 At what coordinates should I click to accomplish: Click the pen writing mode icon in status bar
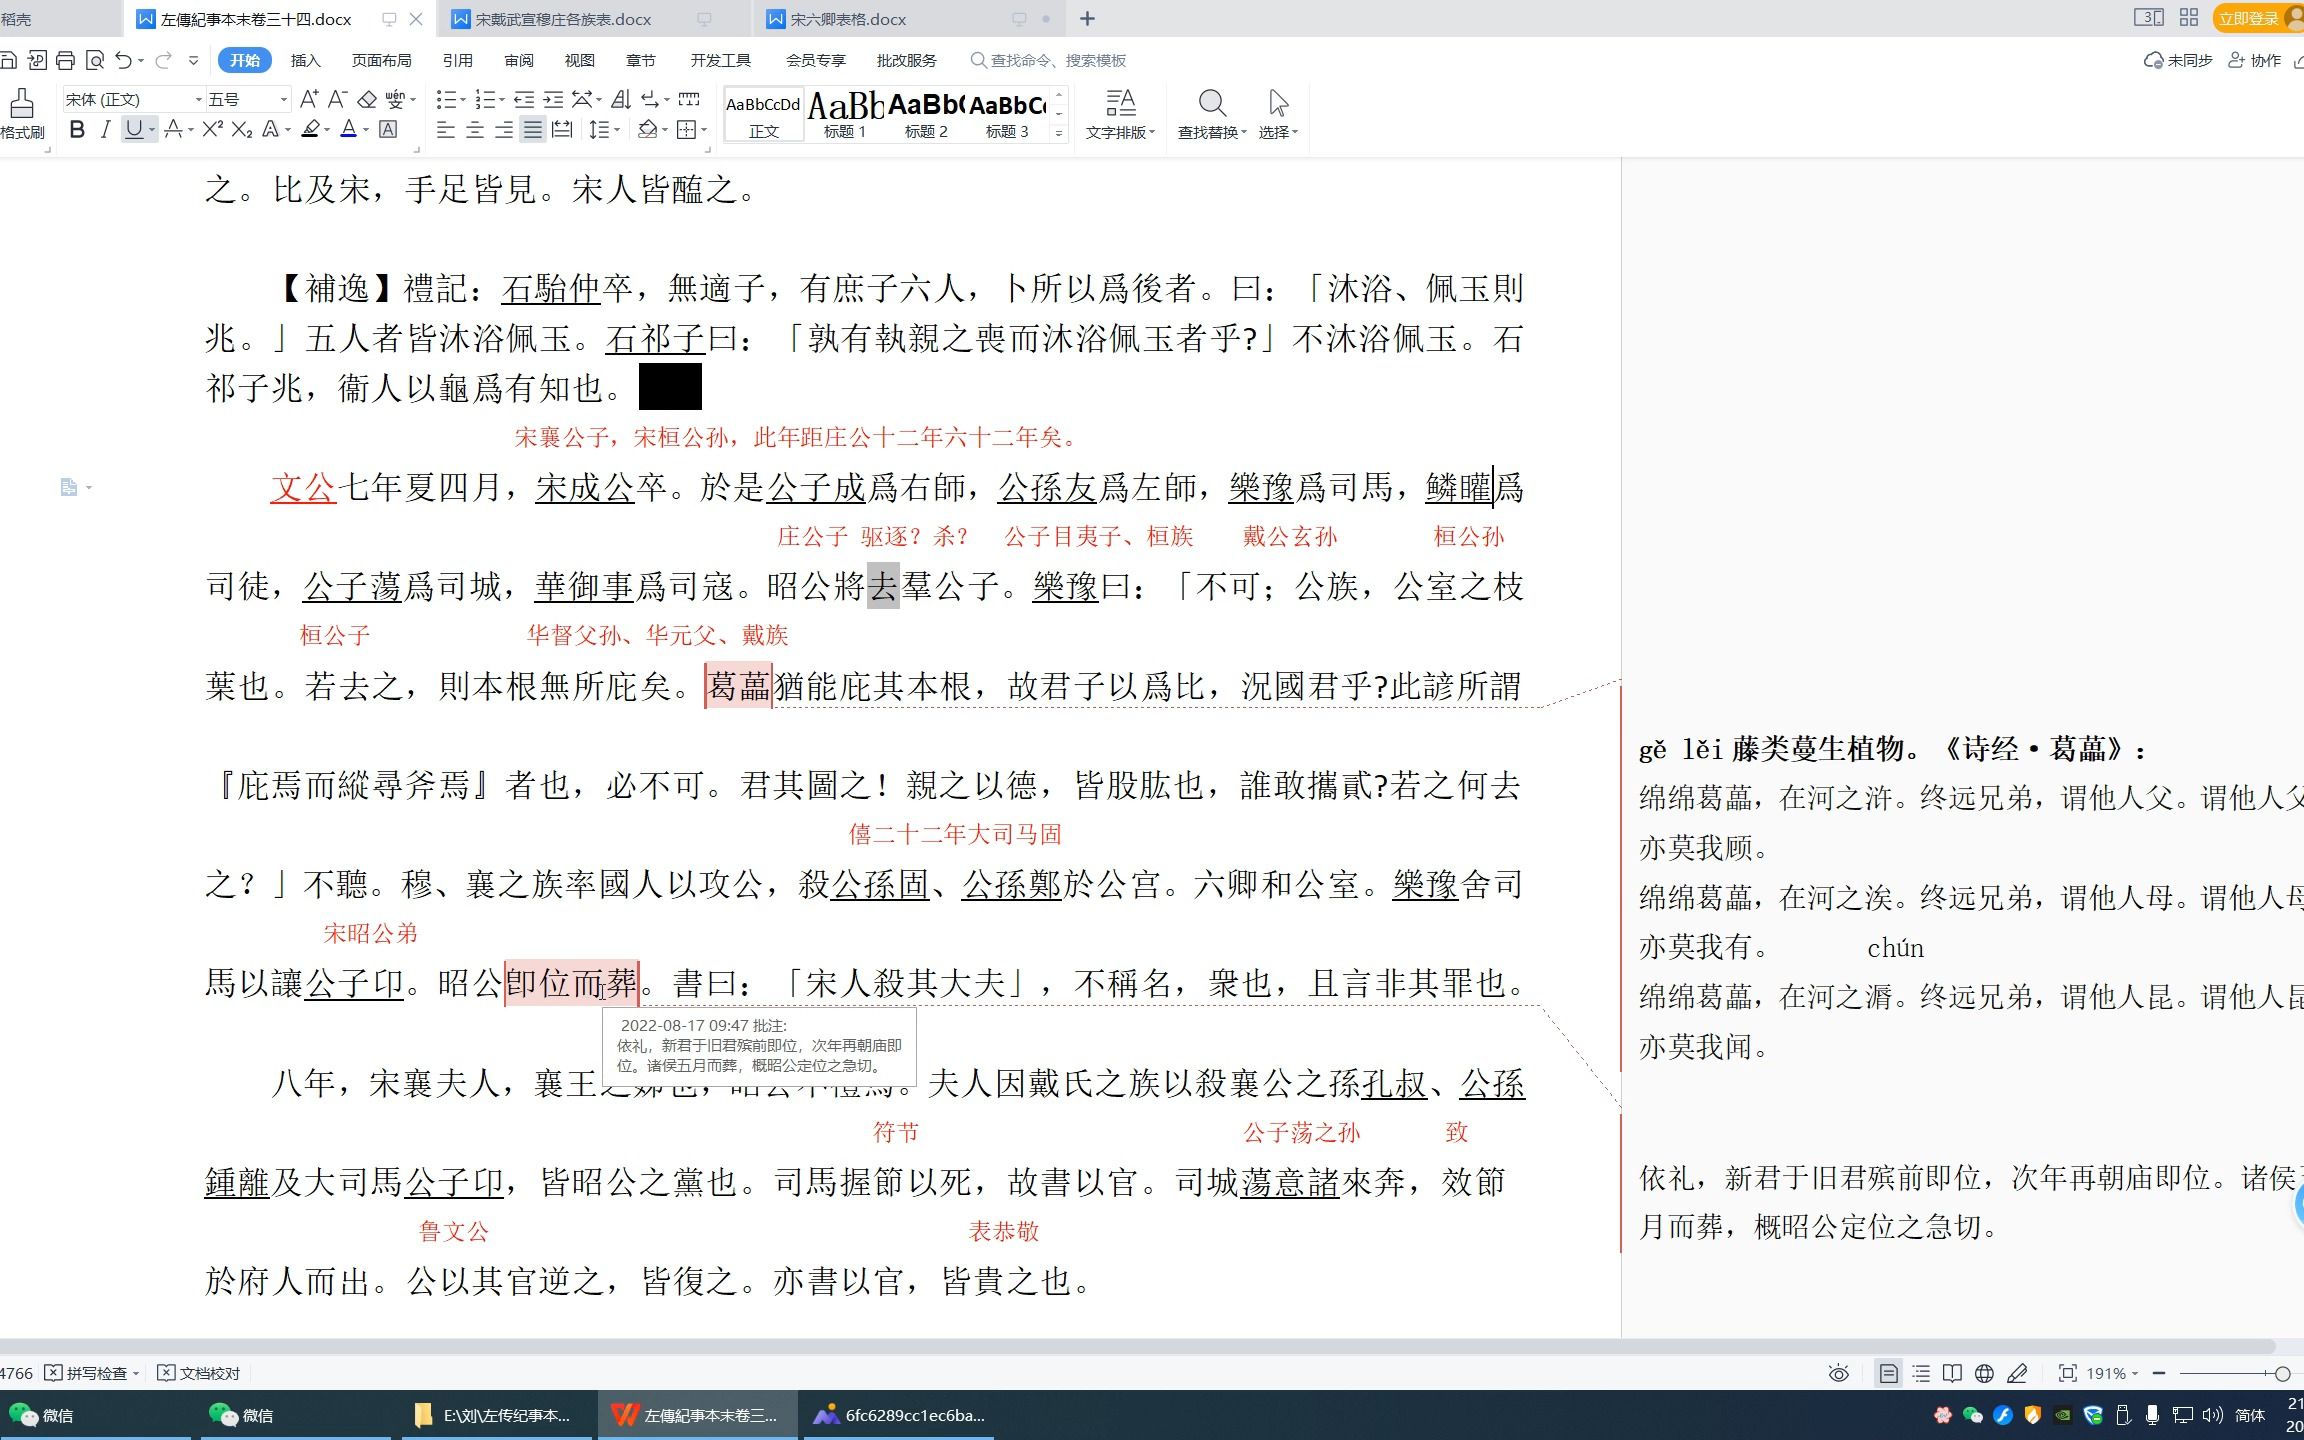click(2017, 1374)
